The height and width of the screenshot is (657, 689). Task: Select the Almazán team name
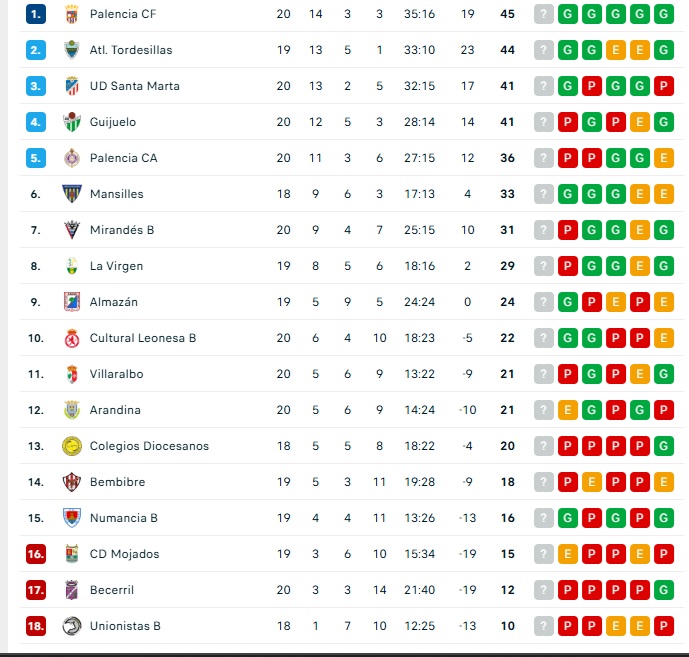point(114,302)
